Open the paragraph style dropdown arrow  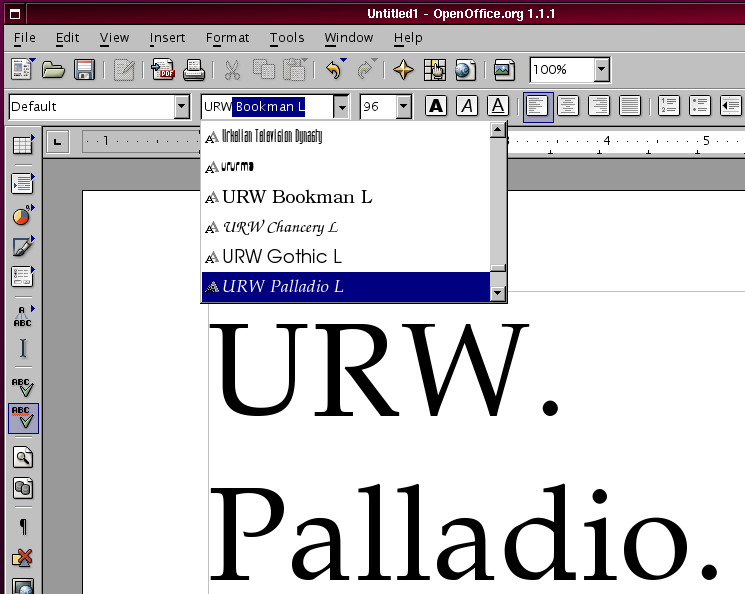pyautogui.click(x=181, y=106)
